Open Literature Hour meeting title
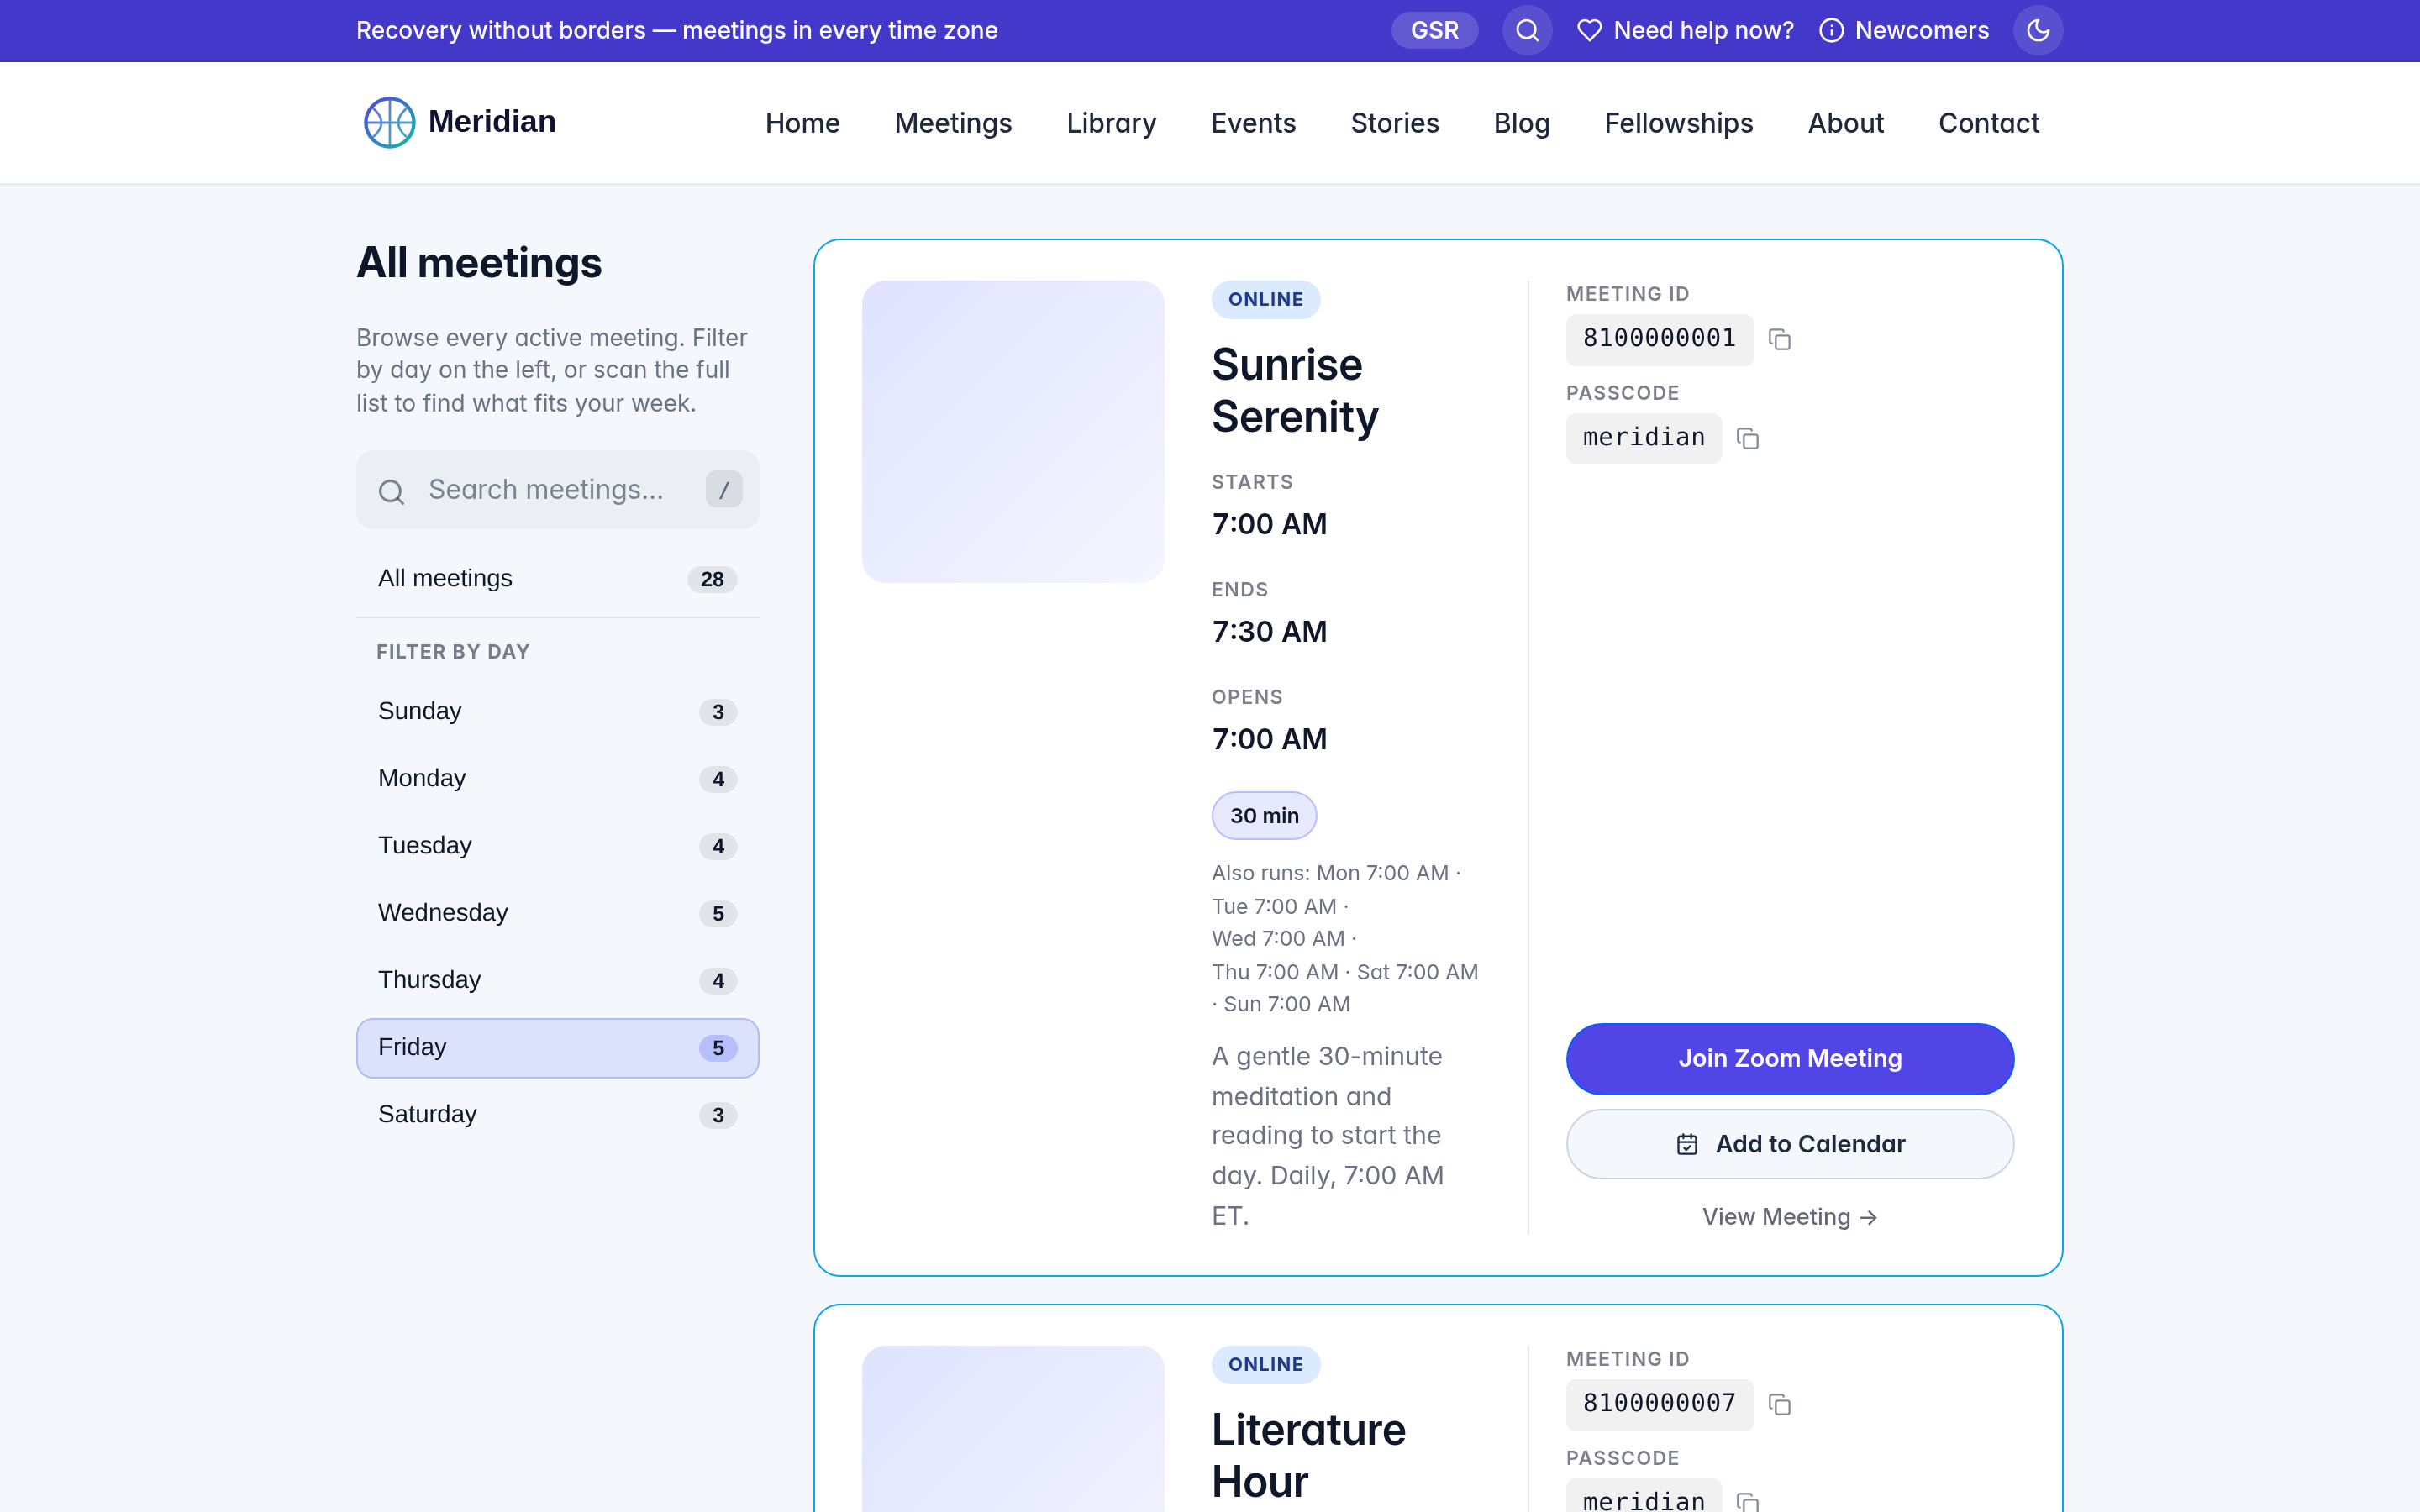 click(1308, 1456)
